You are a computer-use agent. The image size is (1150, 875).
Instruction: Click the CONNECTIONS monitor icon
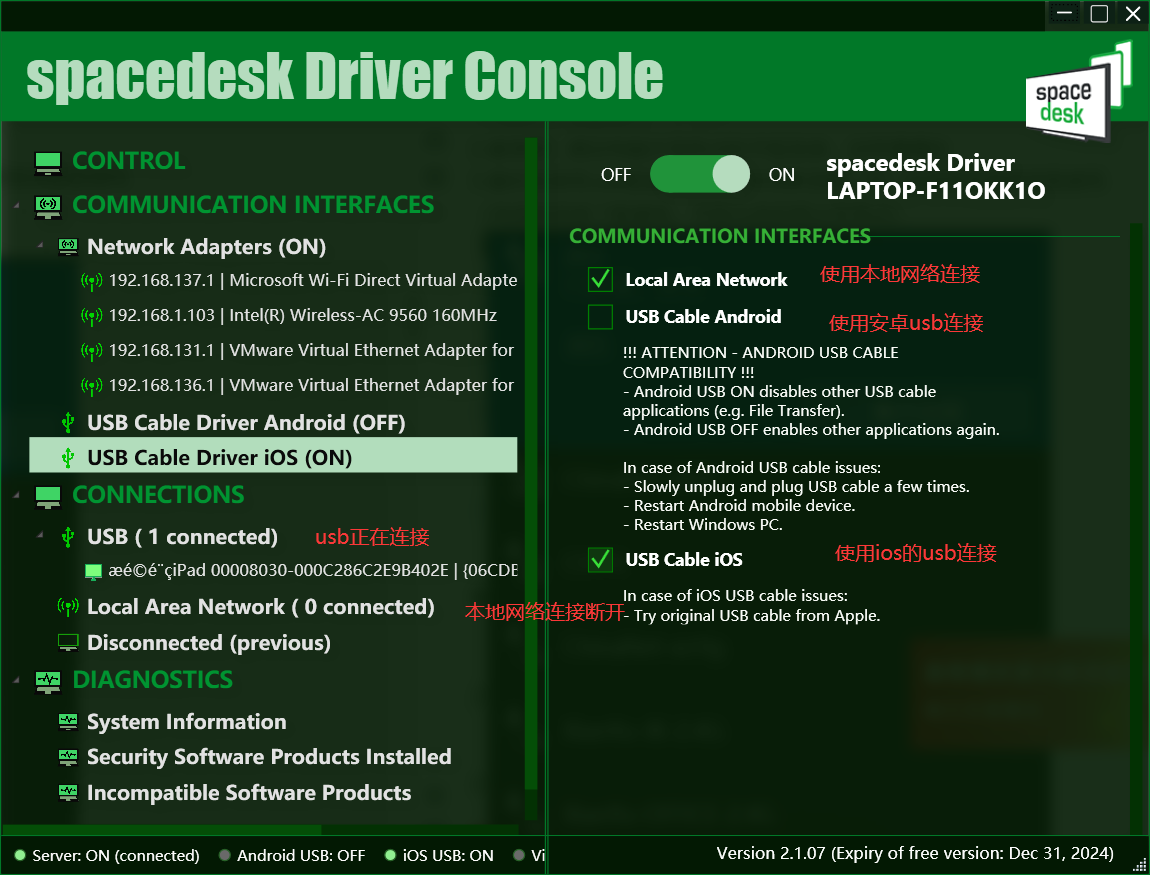tap(48, 497)
